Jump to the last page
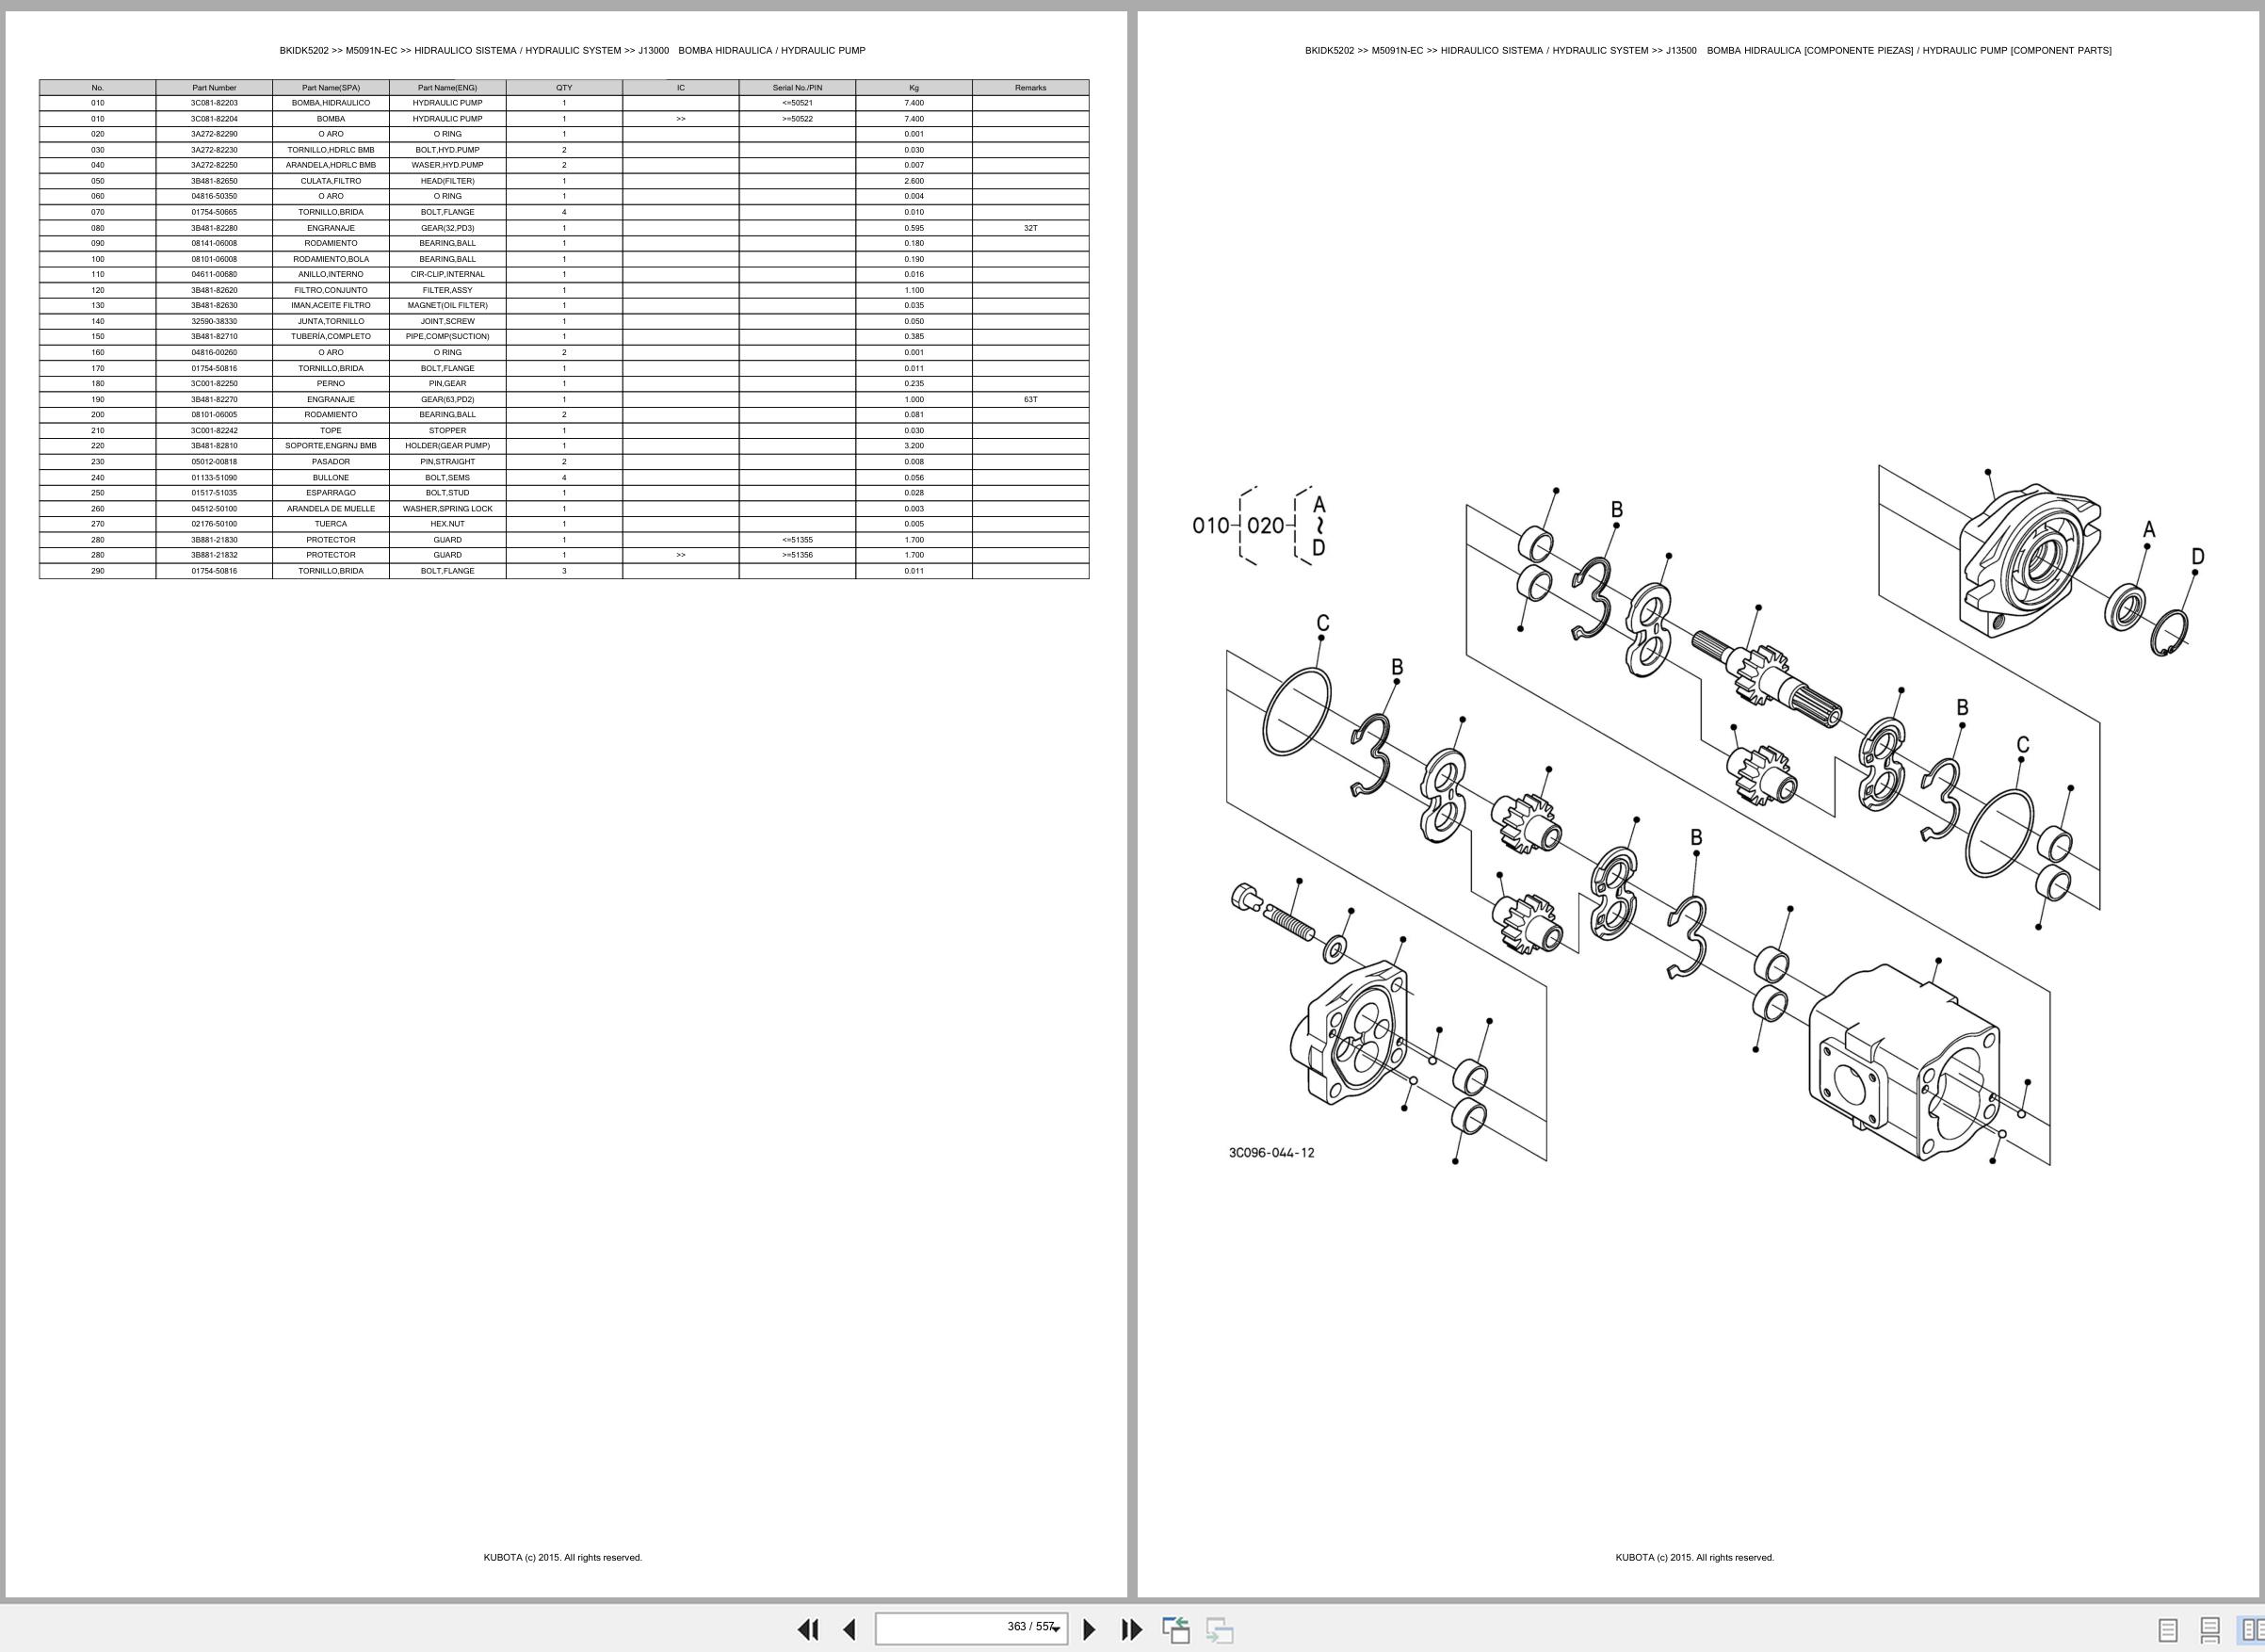The width and height of the screenshot is (2265, 1652). click(1131, 1629)
